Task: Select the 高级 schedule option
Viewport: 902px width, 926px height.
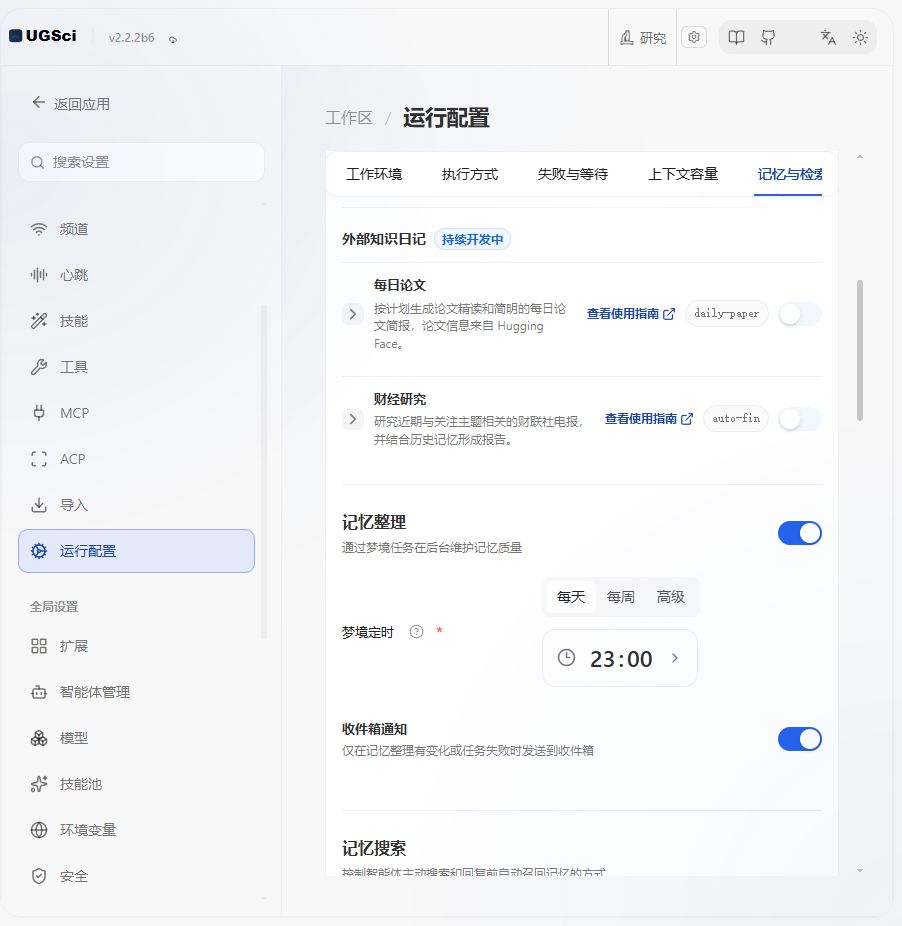Action: [670, 597]
